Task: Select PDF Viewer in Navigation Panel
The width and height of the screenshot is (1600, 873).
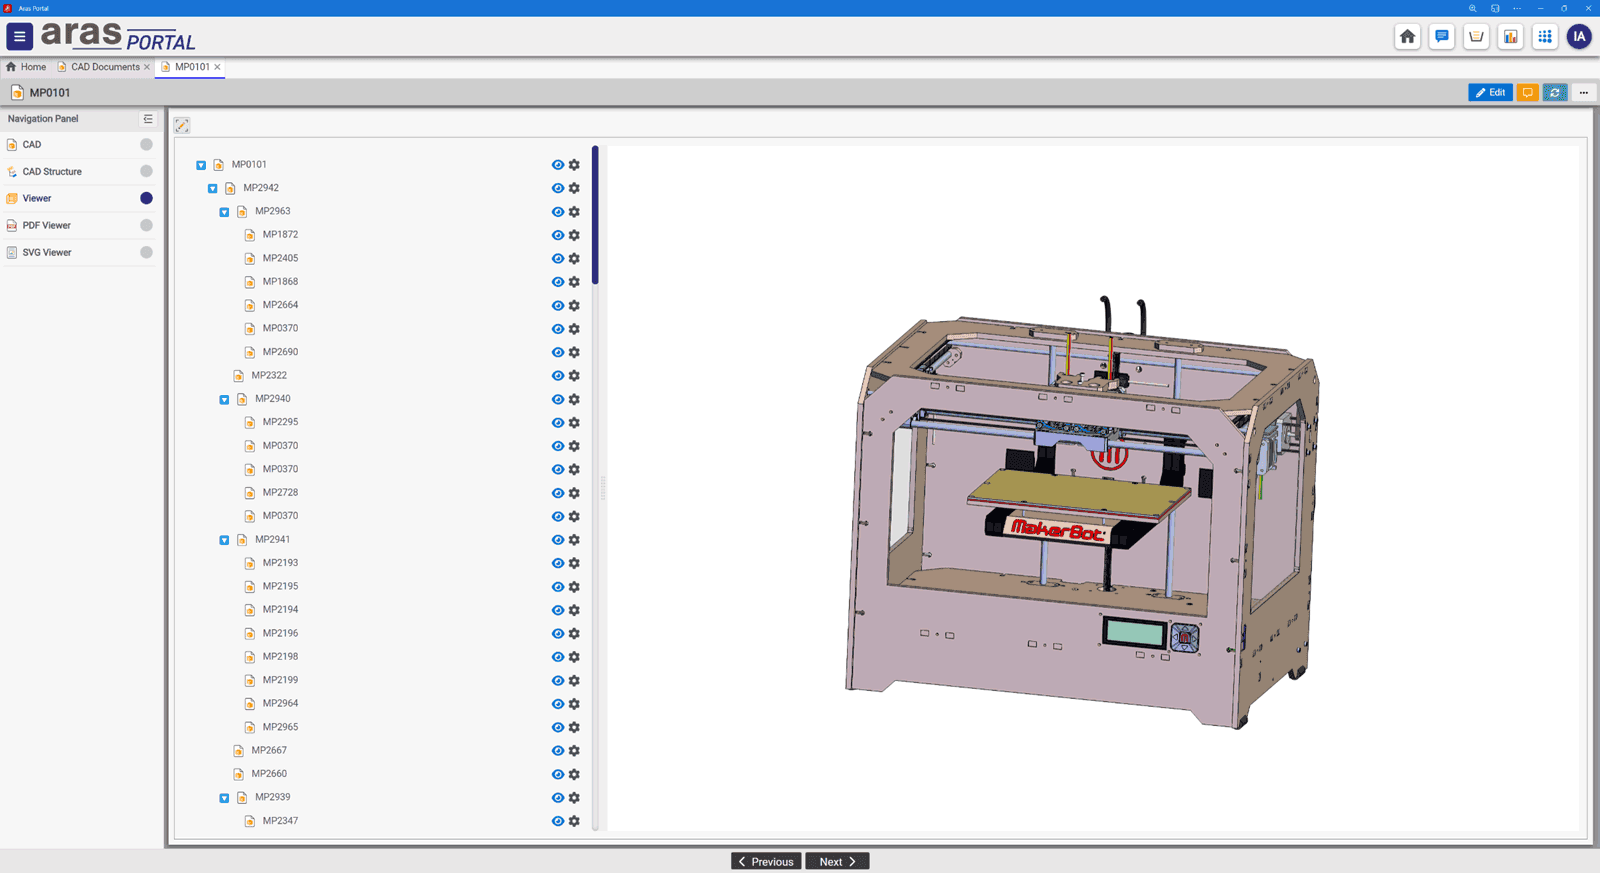Action: tap(80, 225)
